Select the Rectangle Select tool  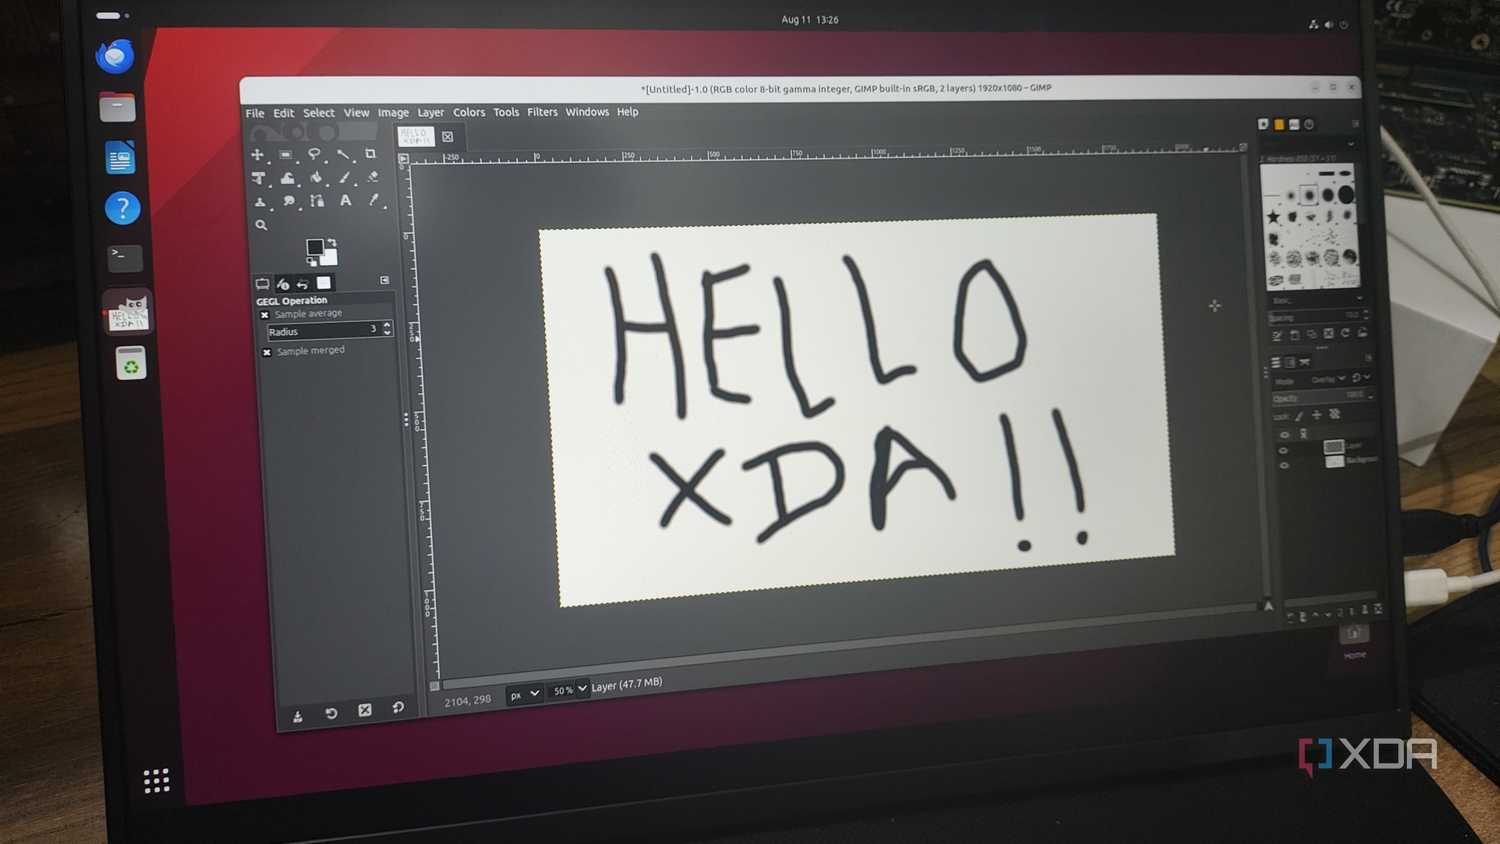point(286,155)
